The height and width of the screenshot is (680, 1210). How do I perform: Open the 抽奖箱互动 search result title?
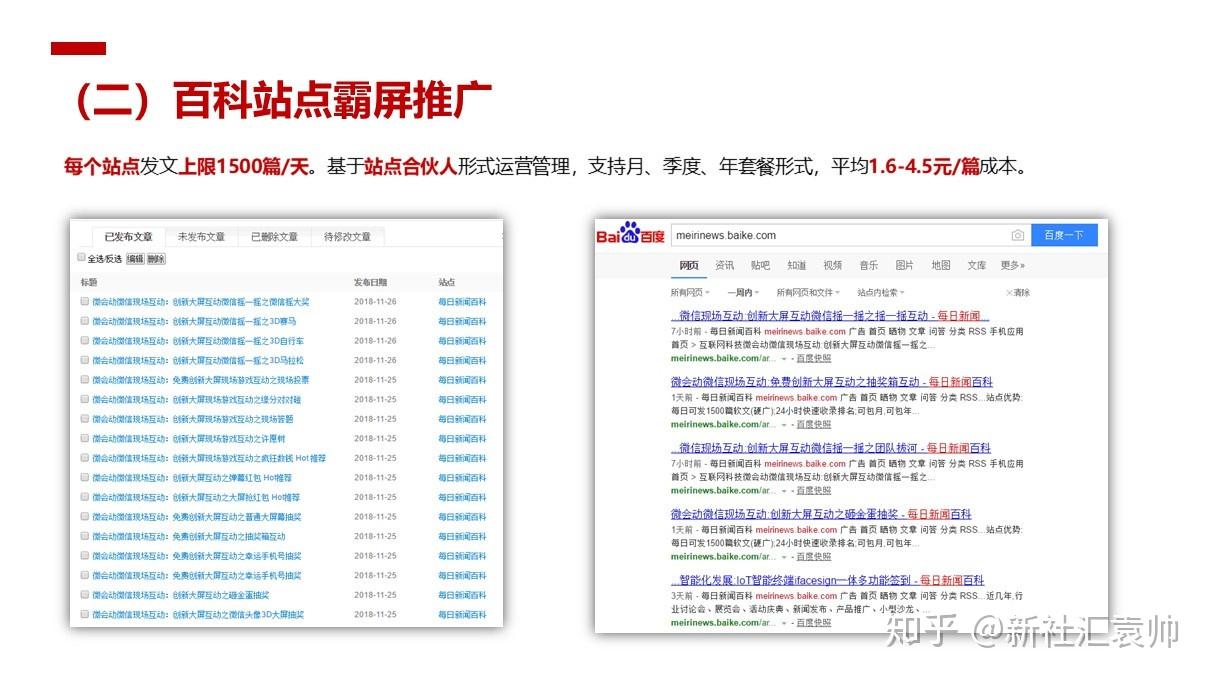point(831,382)
